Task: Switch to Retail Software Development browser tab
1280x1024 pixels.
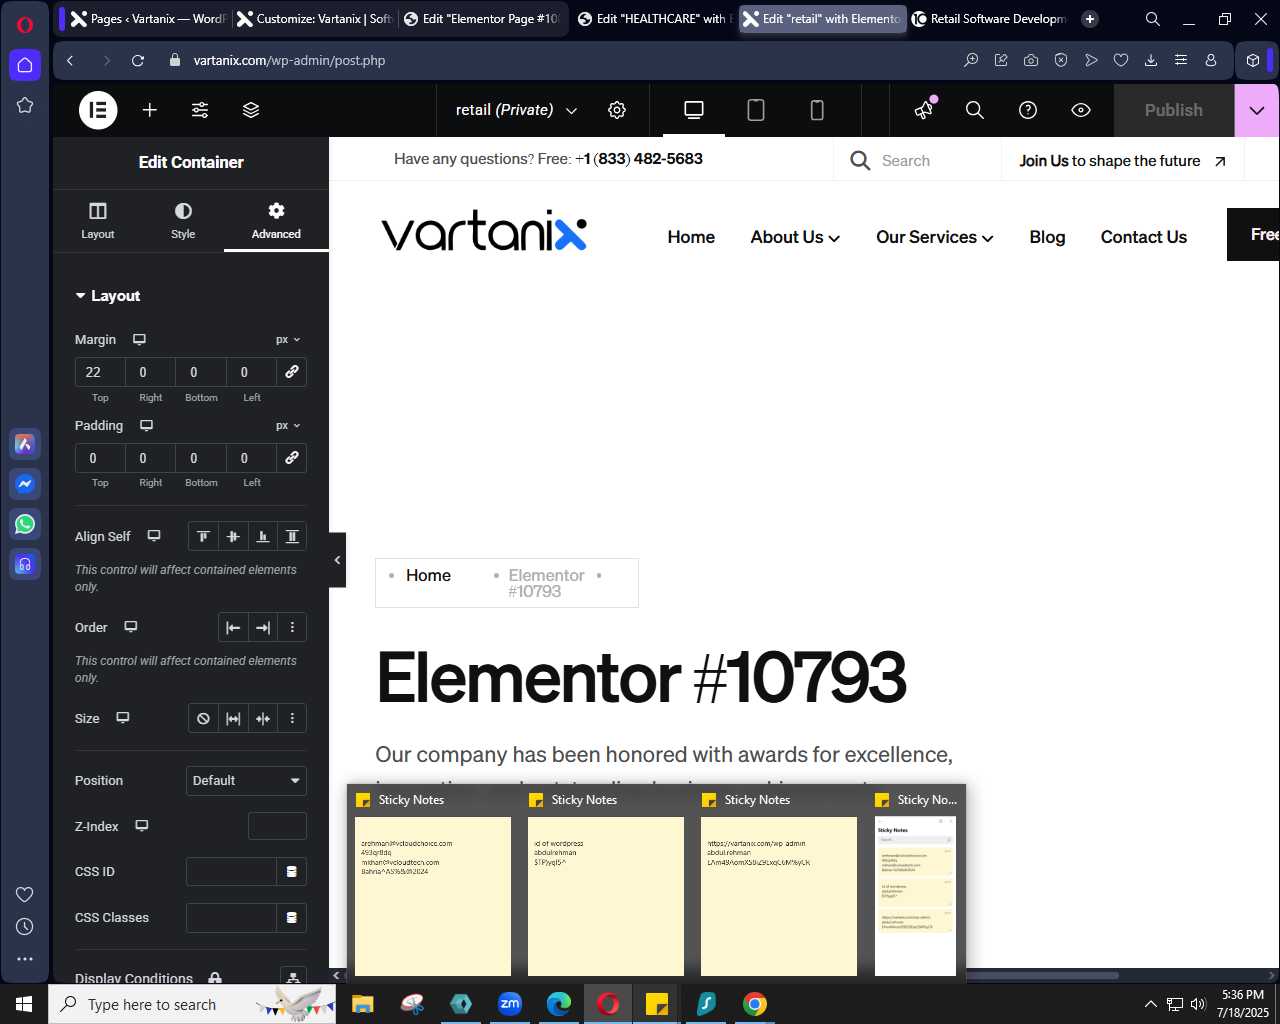Action: coord(988,19)
